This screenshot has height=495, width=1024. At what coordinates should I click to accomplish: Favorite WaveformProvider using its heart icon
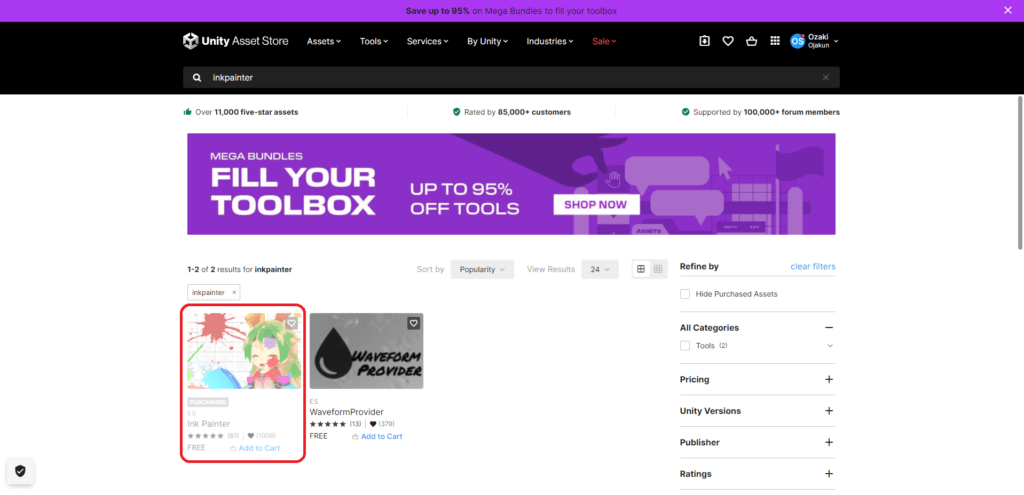(413, 323)
